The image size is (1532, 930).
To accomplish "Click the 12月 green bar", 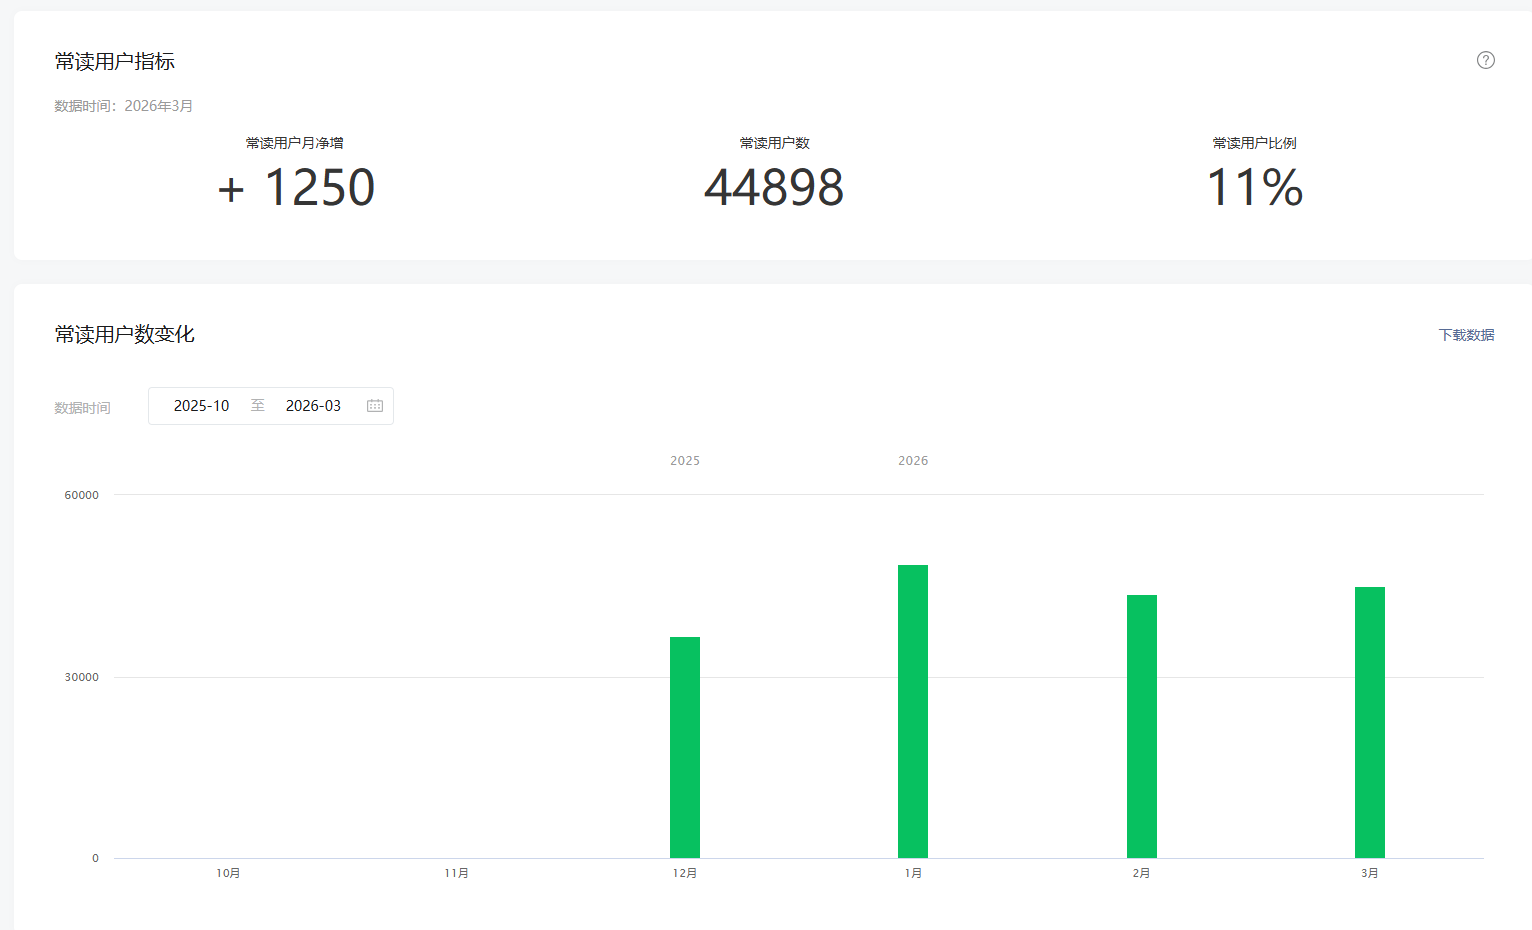I will 685,747.
